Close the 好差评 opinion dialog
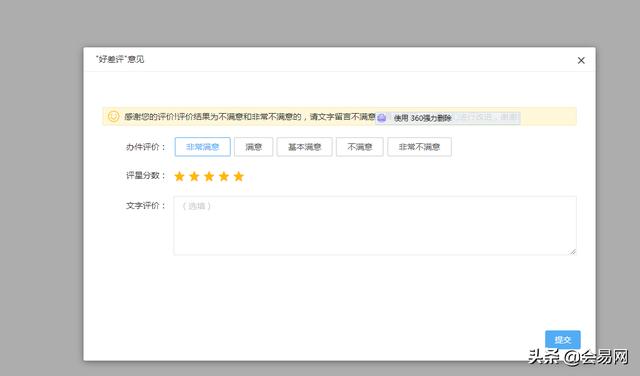The height and width of the screenshot is (376, 640). (x=581, y=60)
